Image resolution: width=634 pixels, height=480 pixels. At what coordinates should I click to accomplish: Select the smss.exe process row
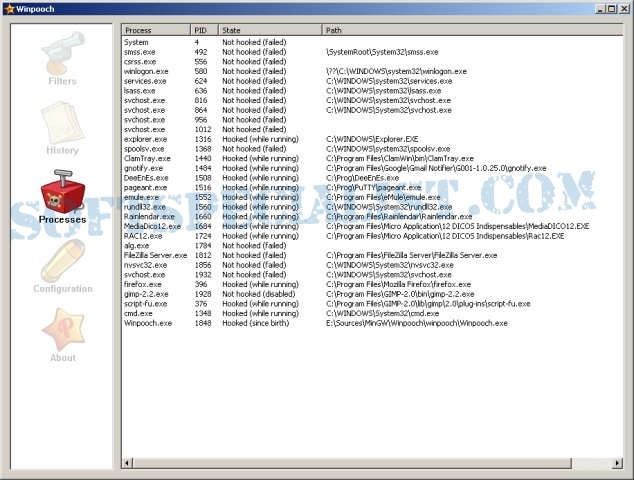coord(372,52)
